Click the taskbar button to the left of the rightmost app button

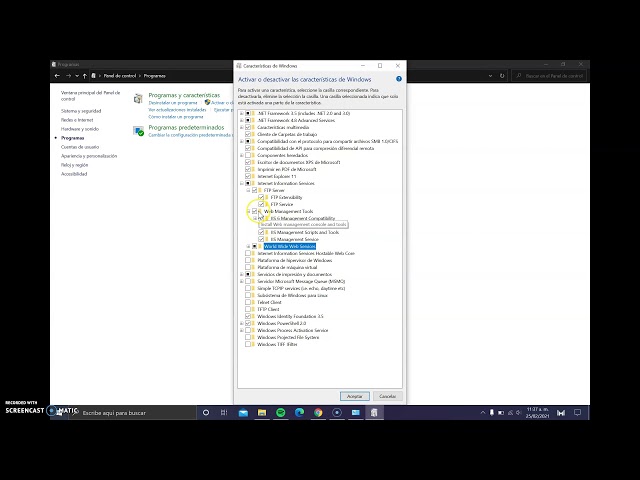tap(356, 413)
